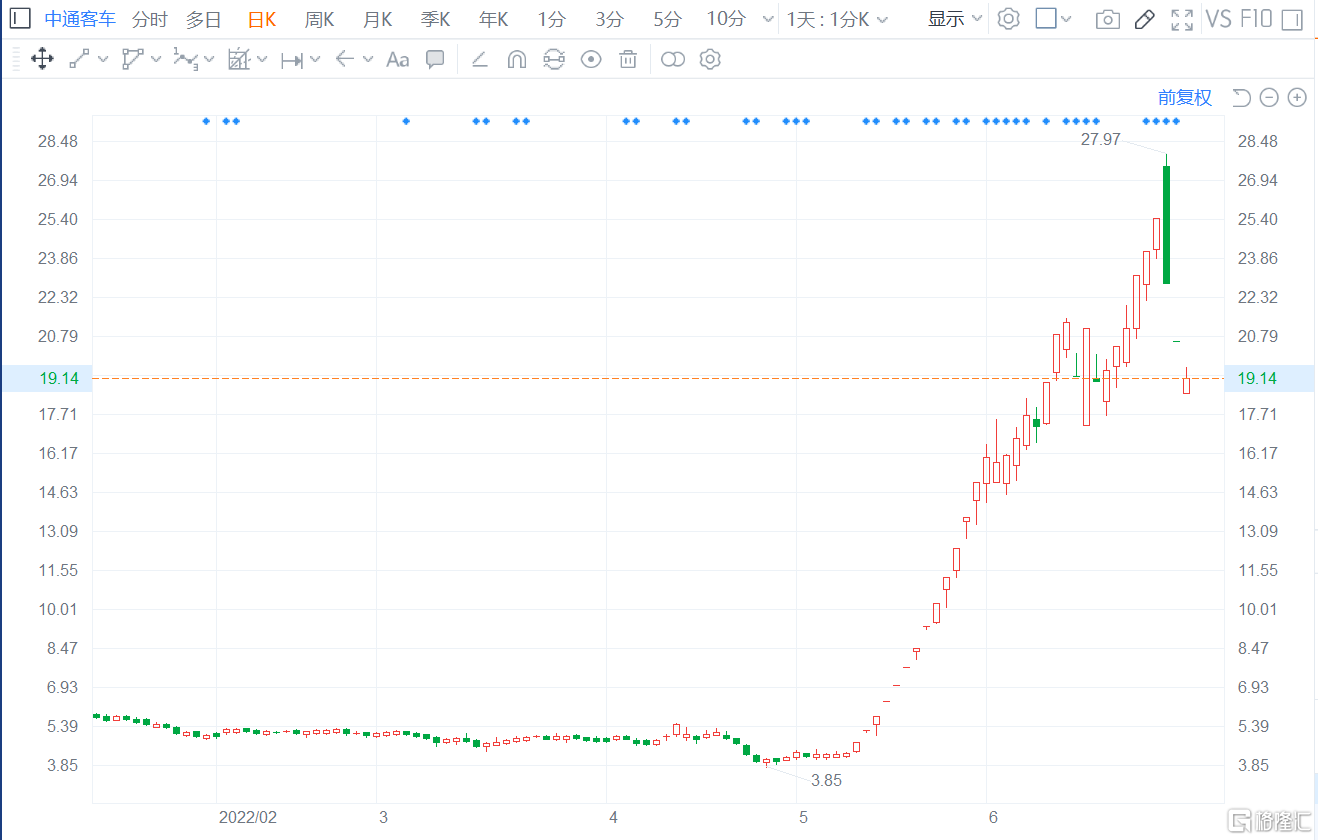Expand polygon tool options arrow
The image size is (1318, 840).
[156, 60]
